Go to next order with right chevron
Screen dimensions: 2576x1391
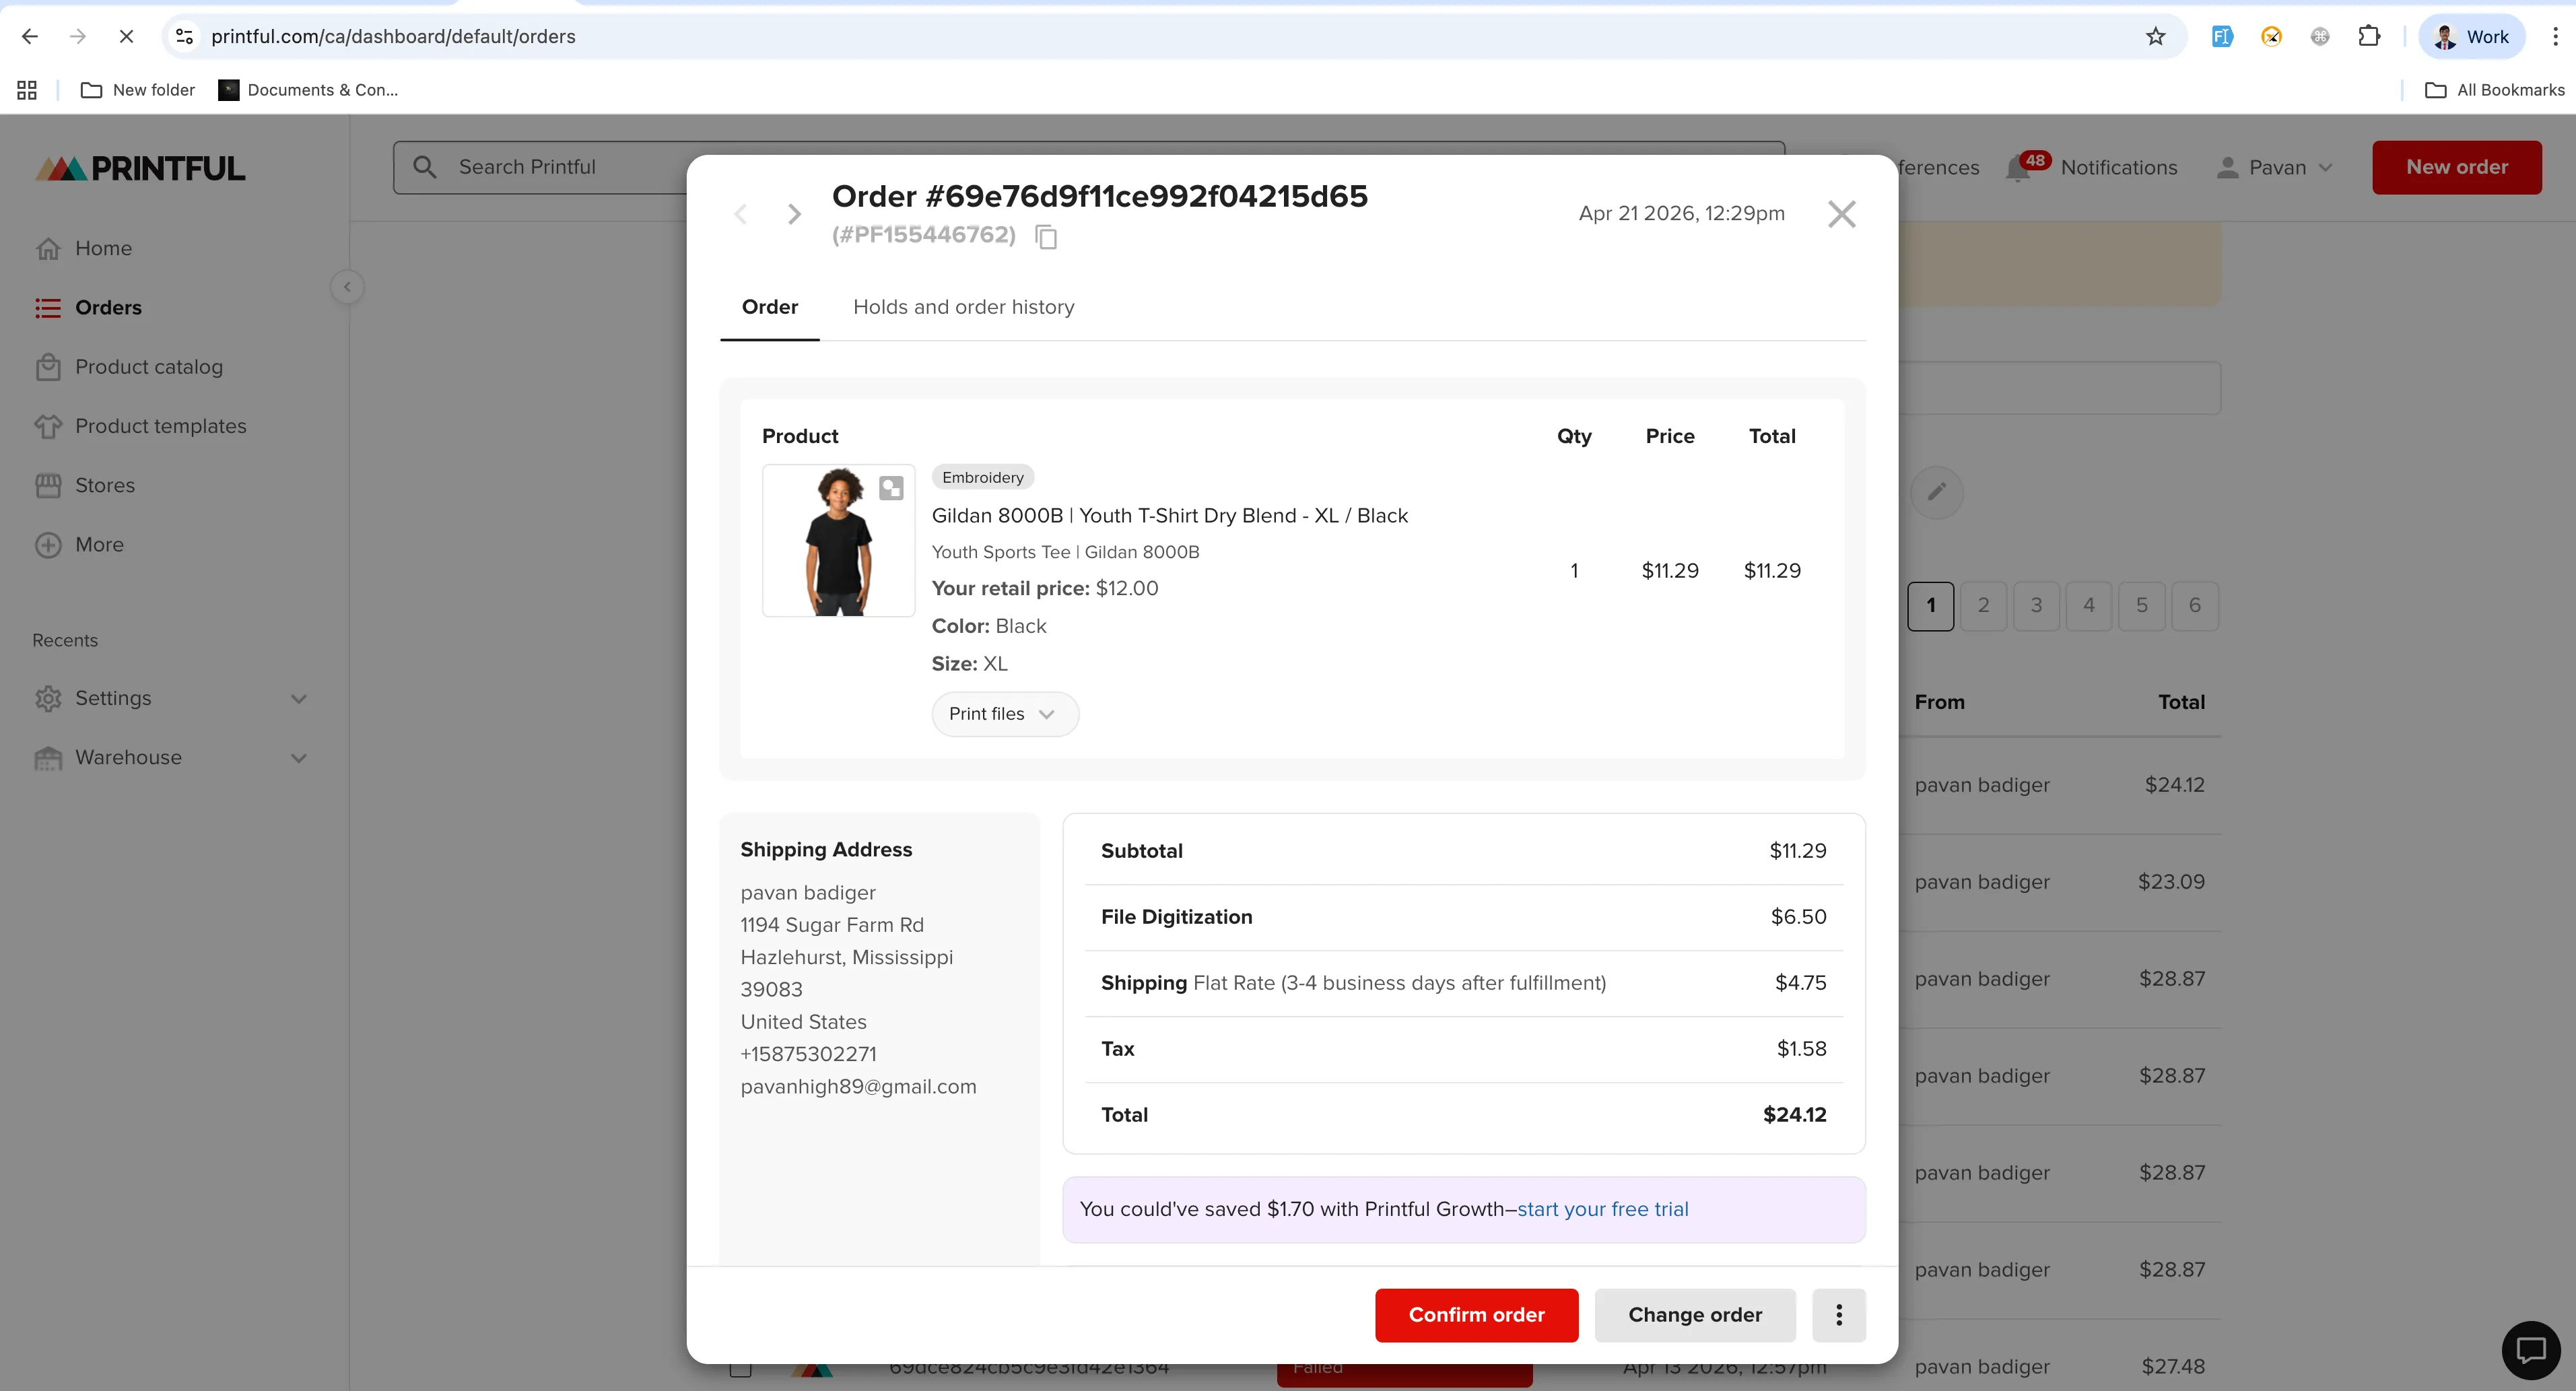tap(794, 214)
